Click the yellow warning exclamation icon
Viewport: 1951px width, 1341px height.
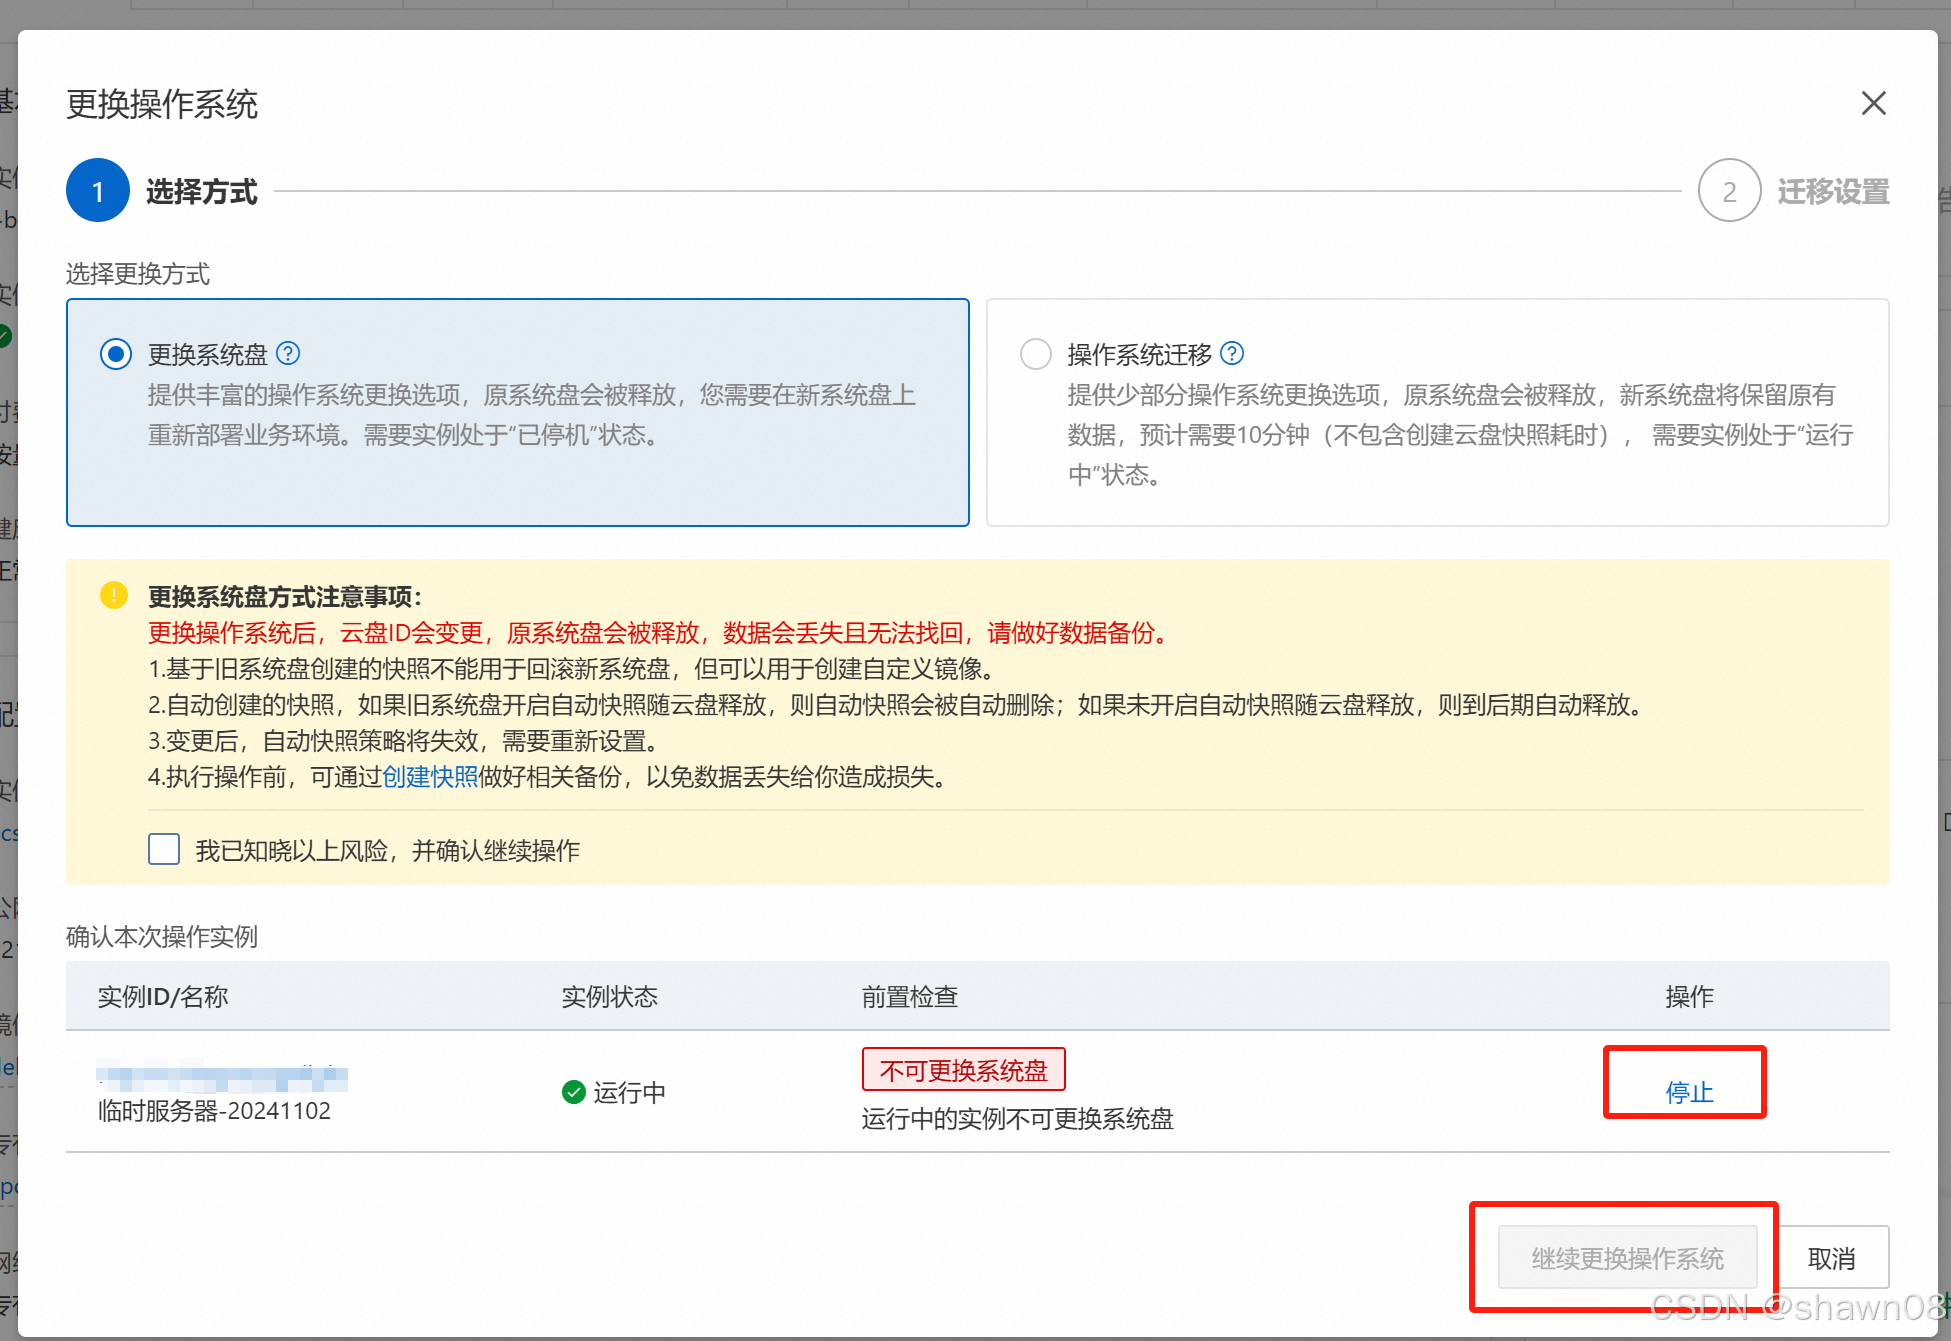click(114, 596)
